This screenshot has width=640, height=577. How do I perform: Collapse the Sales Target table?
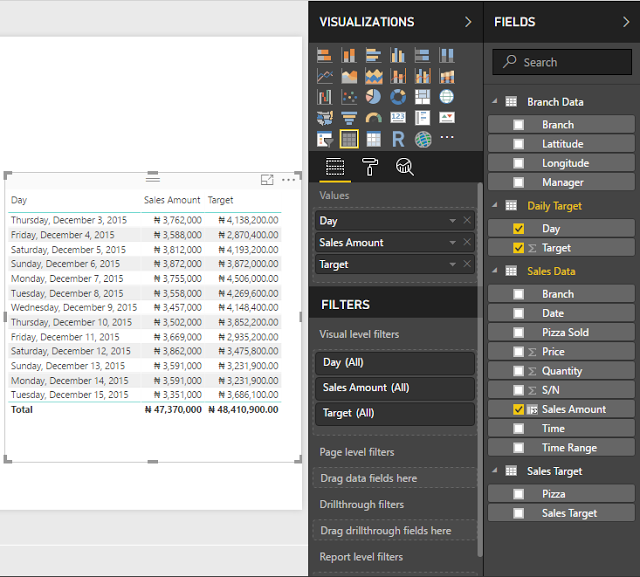pyautogui.click(x=495, y=470)
